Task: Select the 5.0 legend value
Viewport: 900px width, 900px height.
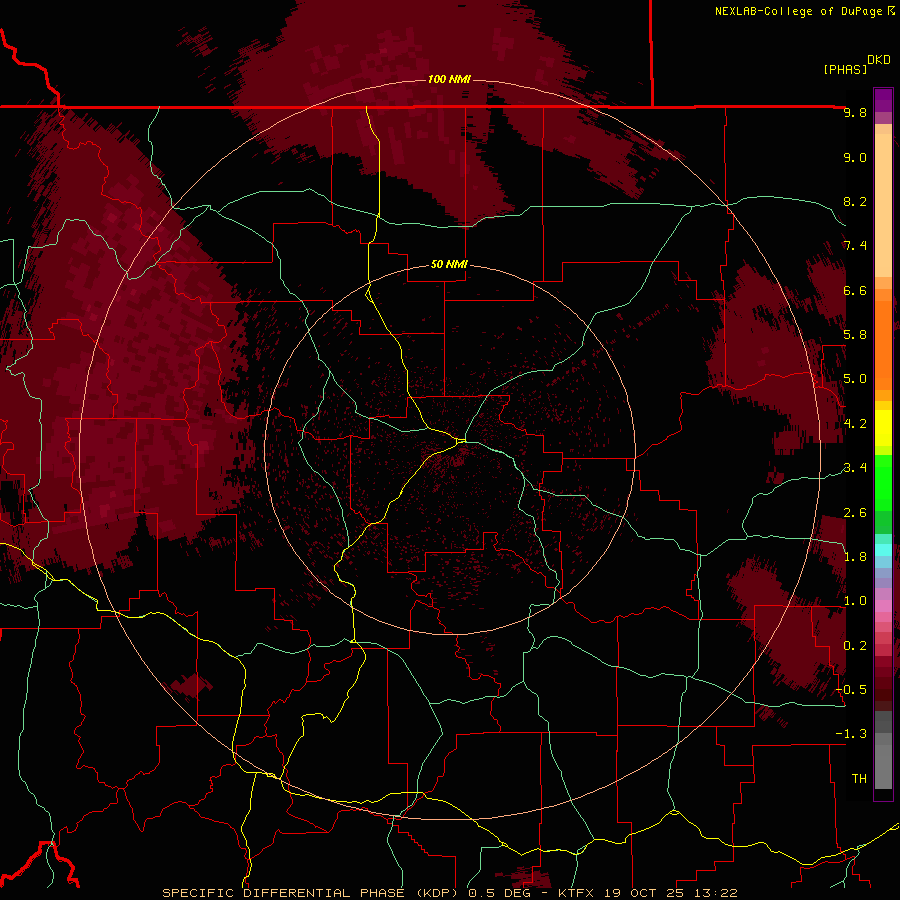Action: pos(855,379)
